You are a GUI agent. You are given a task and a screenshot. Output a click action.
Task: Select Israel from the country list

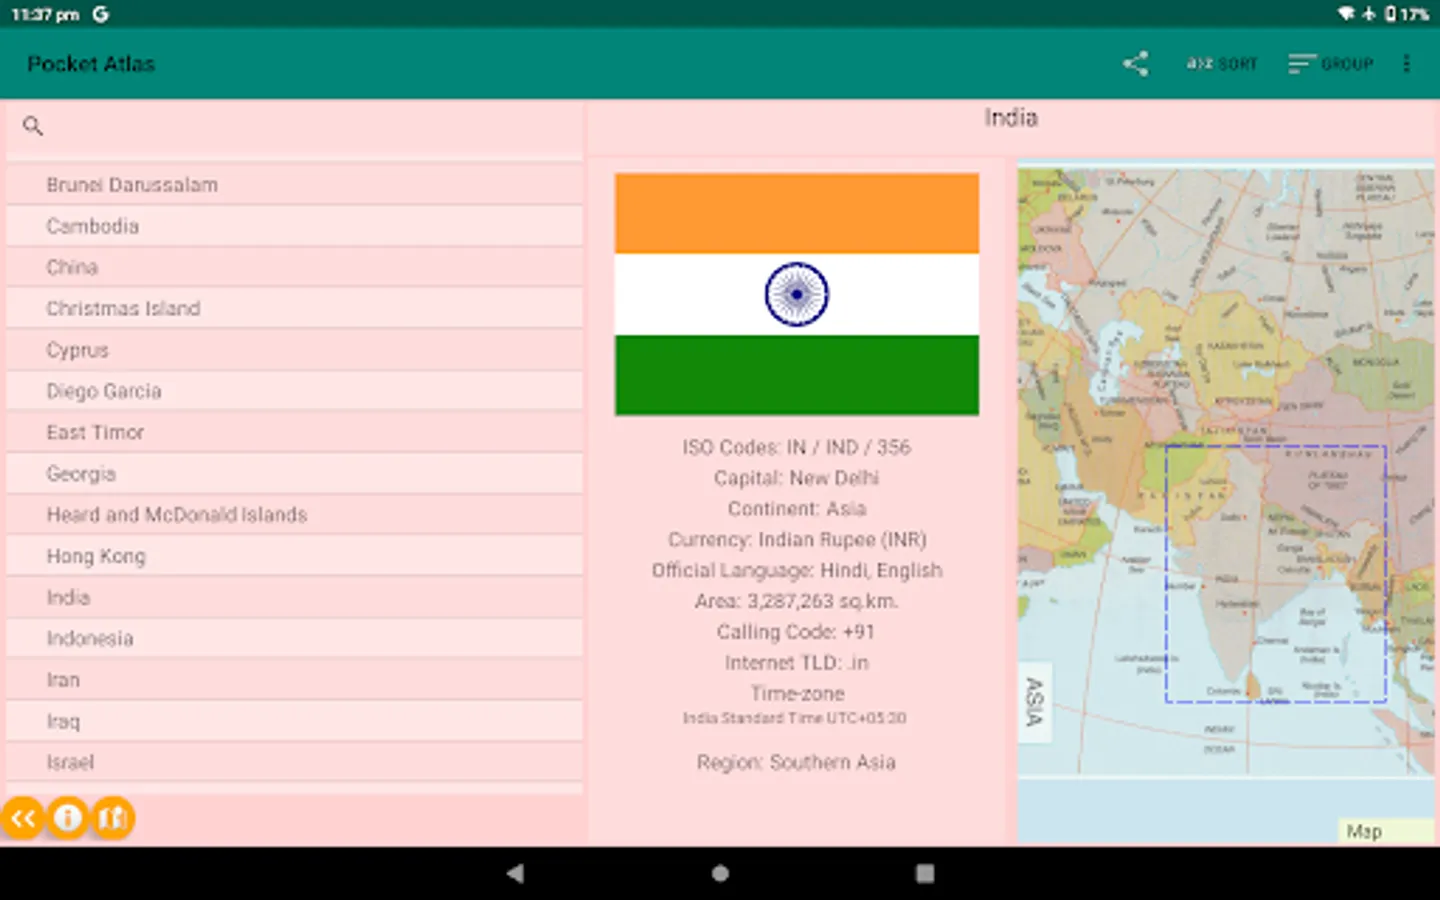pyautogui.click(x=295, y=762)
